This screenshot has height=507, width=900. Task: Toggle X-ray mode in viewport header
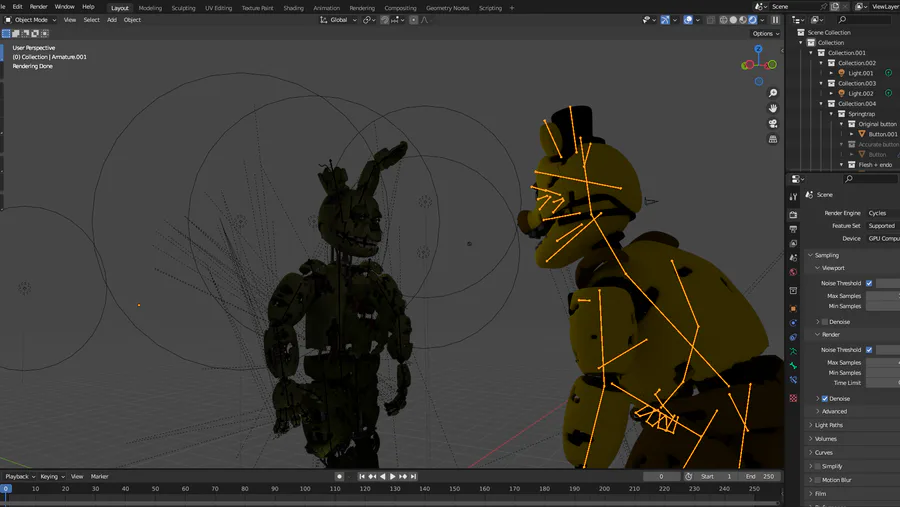coord(711,20)
